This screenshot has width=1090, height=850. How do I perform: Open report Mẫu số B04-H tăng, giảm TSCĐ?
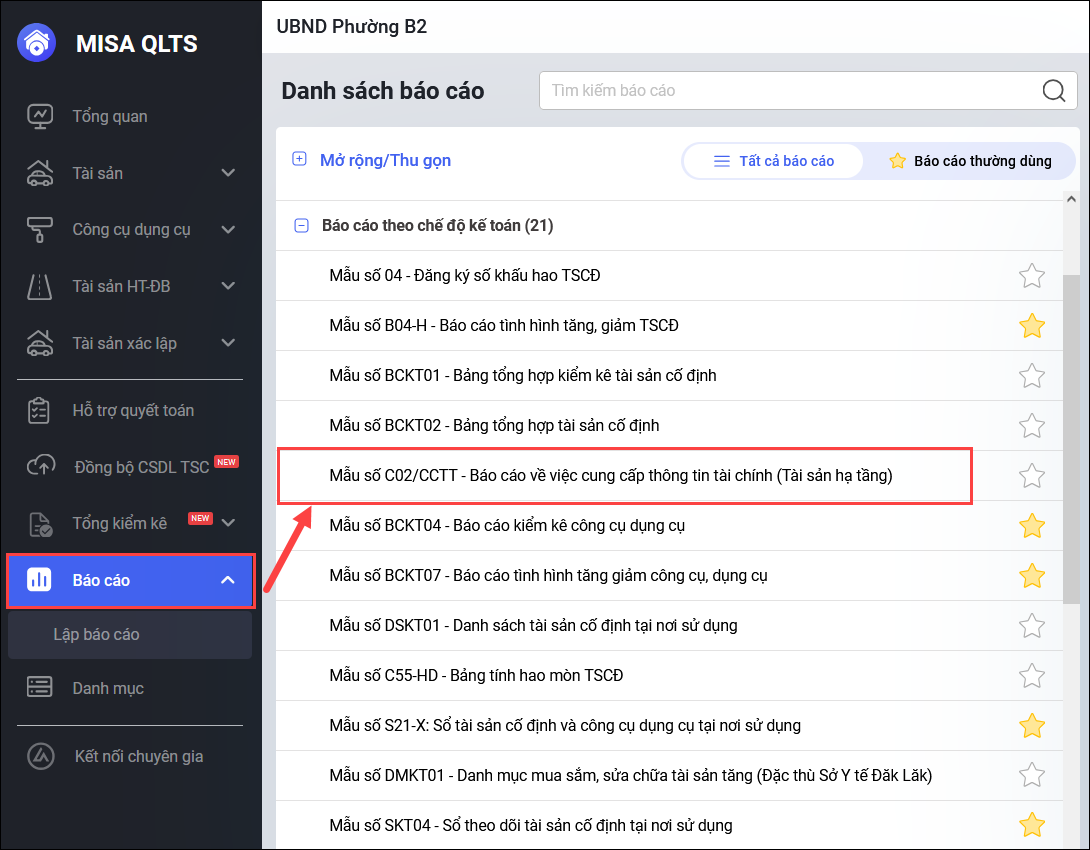tap(504, 326)
